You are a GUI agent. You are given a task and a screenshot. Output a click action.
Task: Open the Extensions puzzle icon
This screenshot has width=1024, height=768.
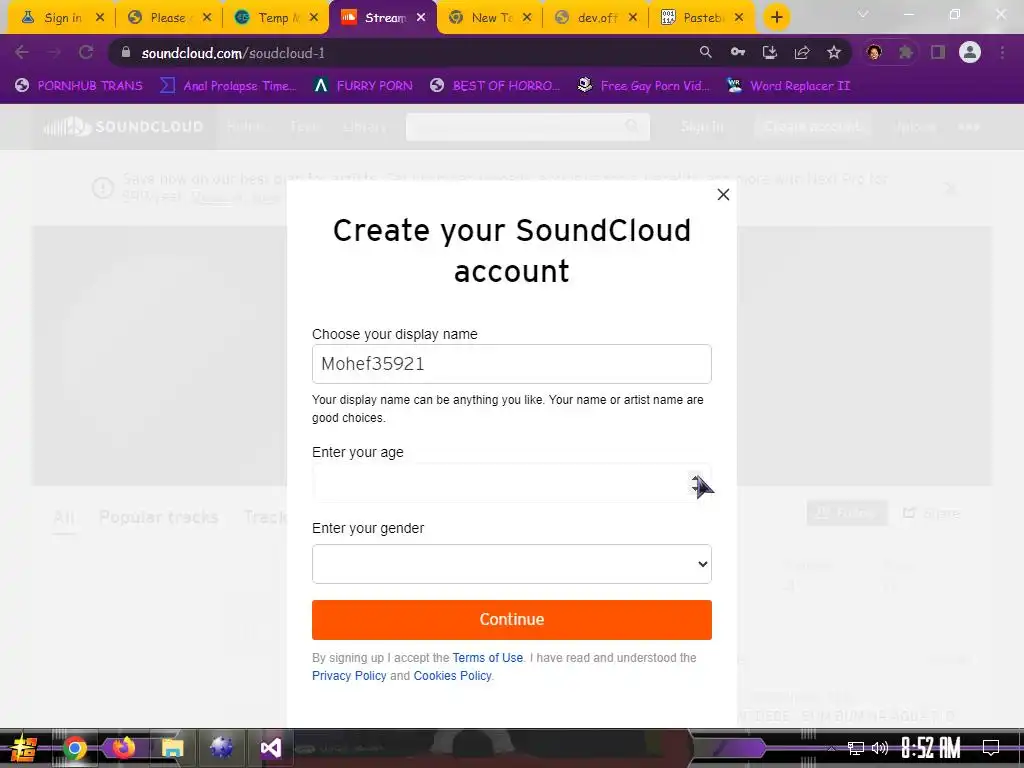click(x=905, y=52)
